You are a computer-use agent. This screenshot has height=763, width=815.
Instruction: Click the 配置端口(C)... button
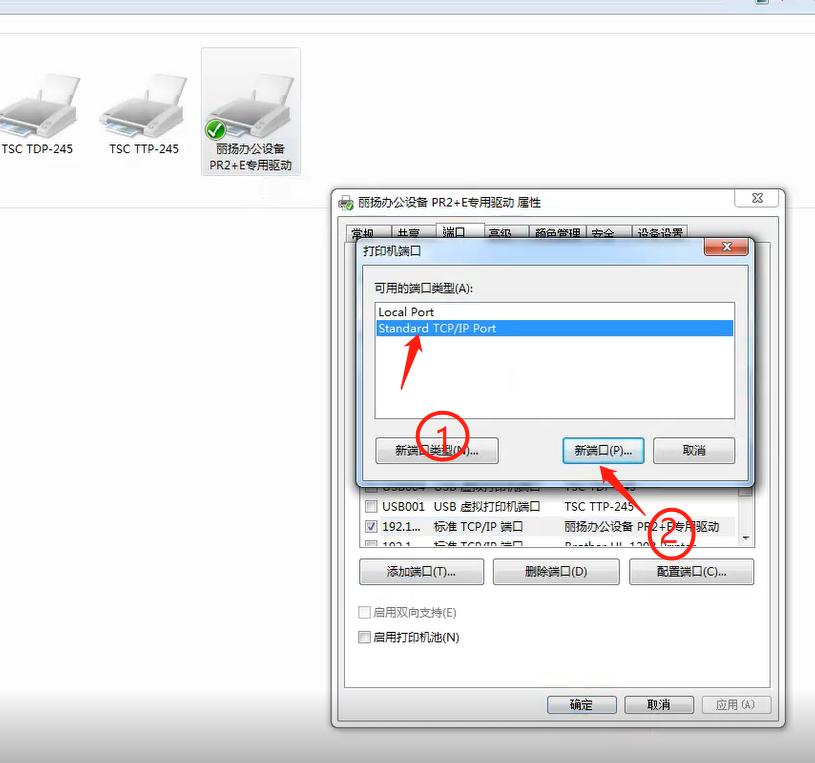click(691, 572)
